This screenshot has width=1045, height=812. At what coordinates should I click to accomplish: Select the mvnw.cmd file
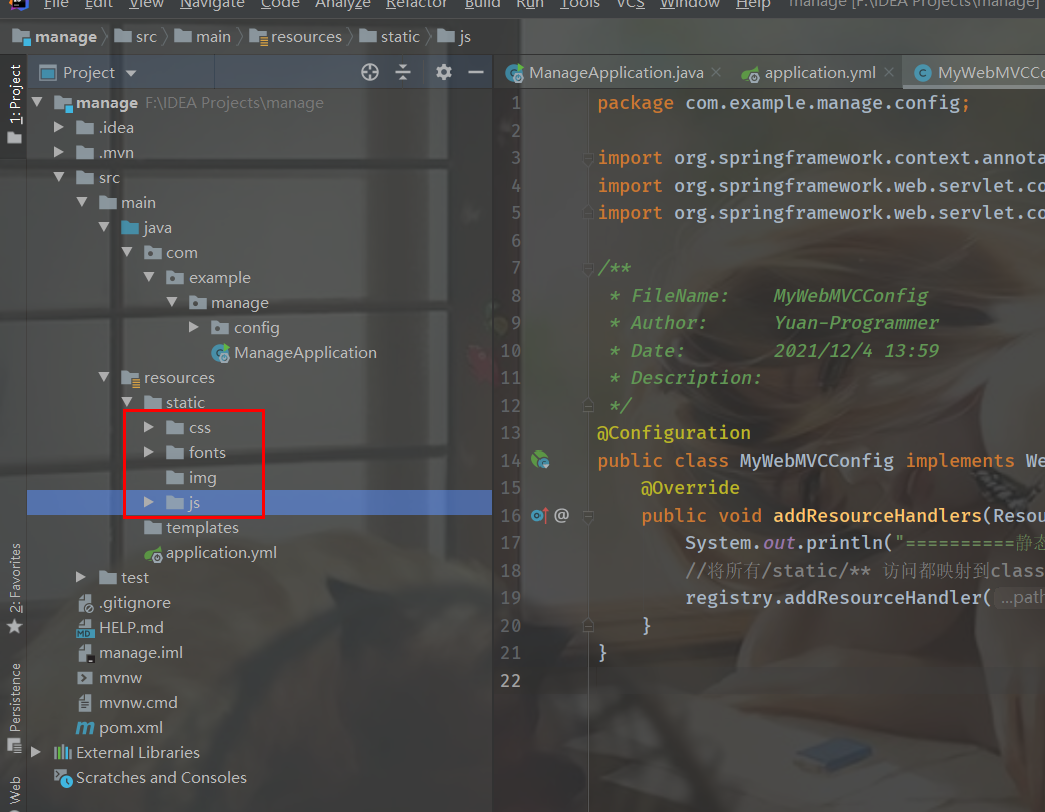point(127,703)
